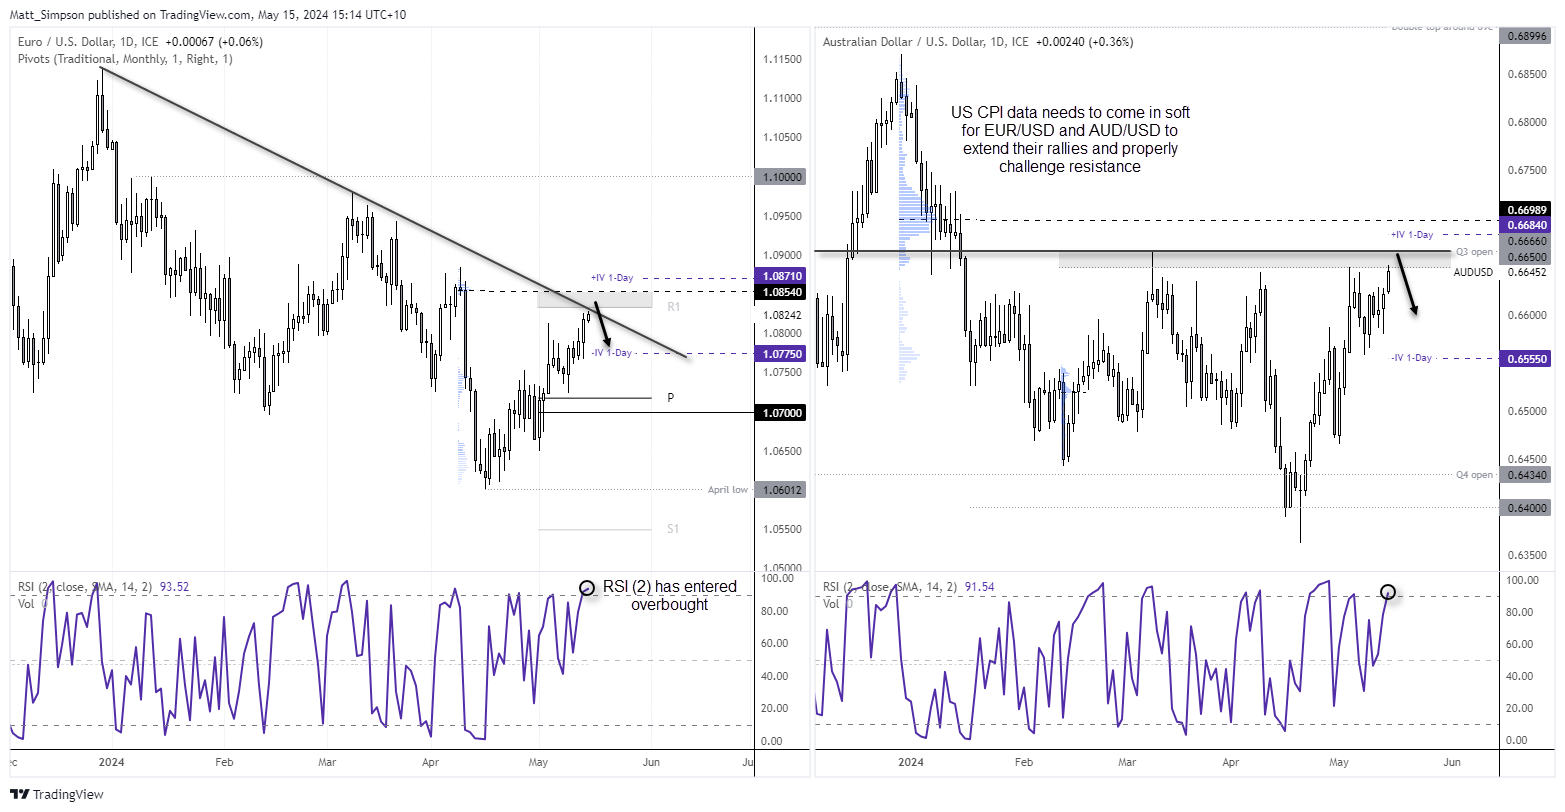Click Apr on the EUR/USD time axis
The image size is (1565, 812).
(430, 762)
